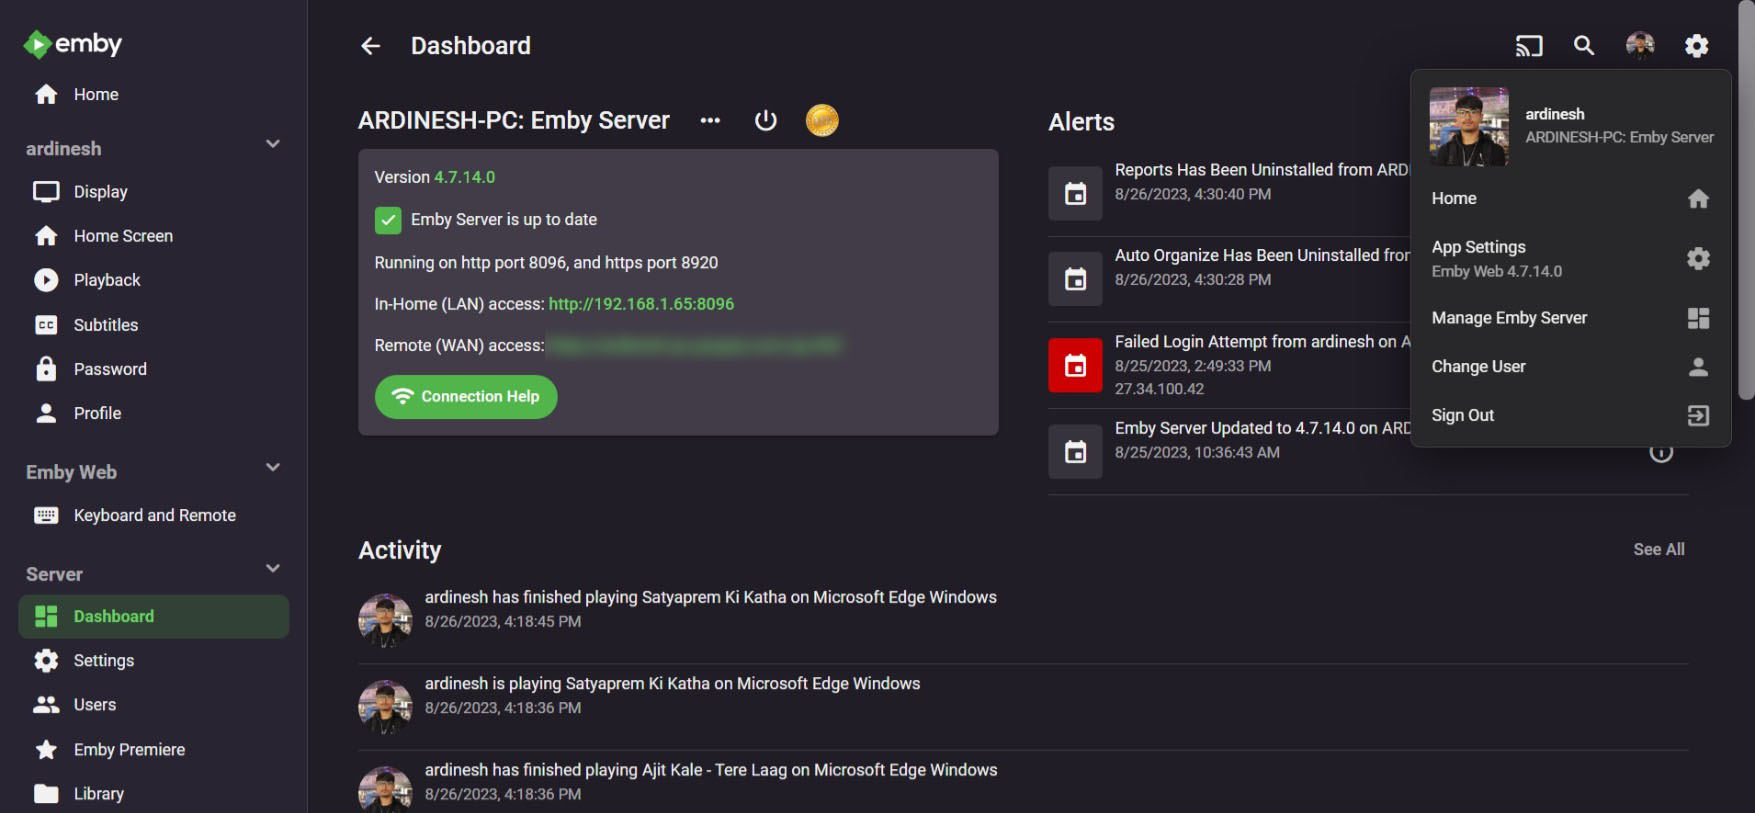Viewport: 1755px width, 813px height.
Task: Click the power icon for Emby Server
Action: 765,121
